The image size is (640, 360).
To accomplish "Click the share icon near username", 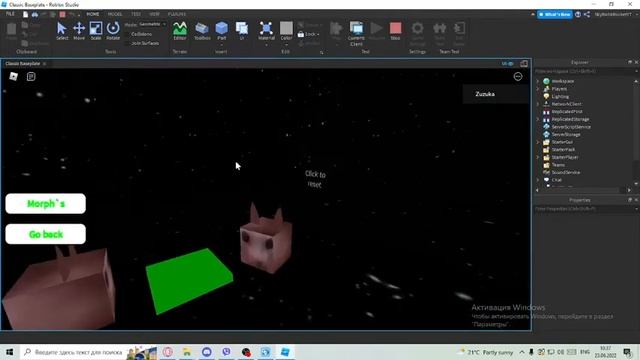I will (587, 14).
